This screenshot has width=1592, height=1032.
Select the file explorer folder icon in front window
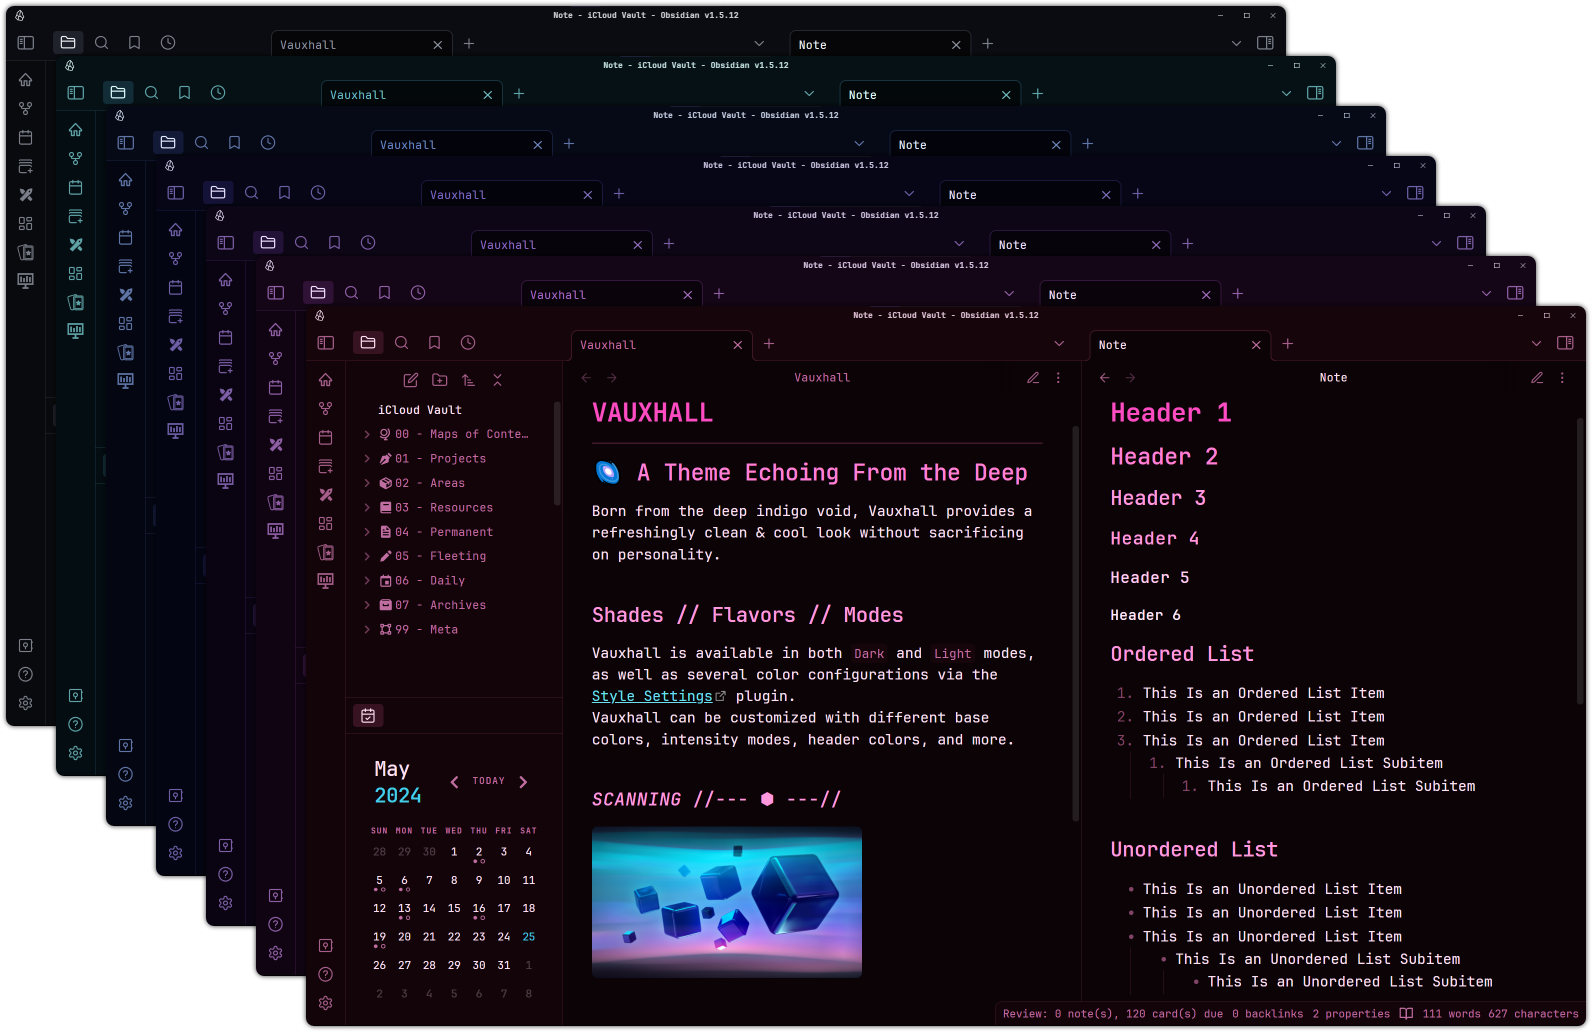(x=368, y=343)
